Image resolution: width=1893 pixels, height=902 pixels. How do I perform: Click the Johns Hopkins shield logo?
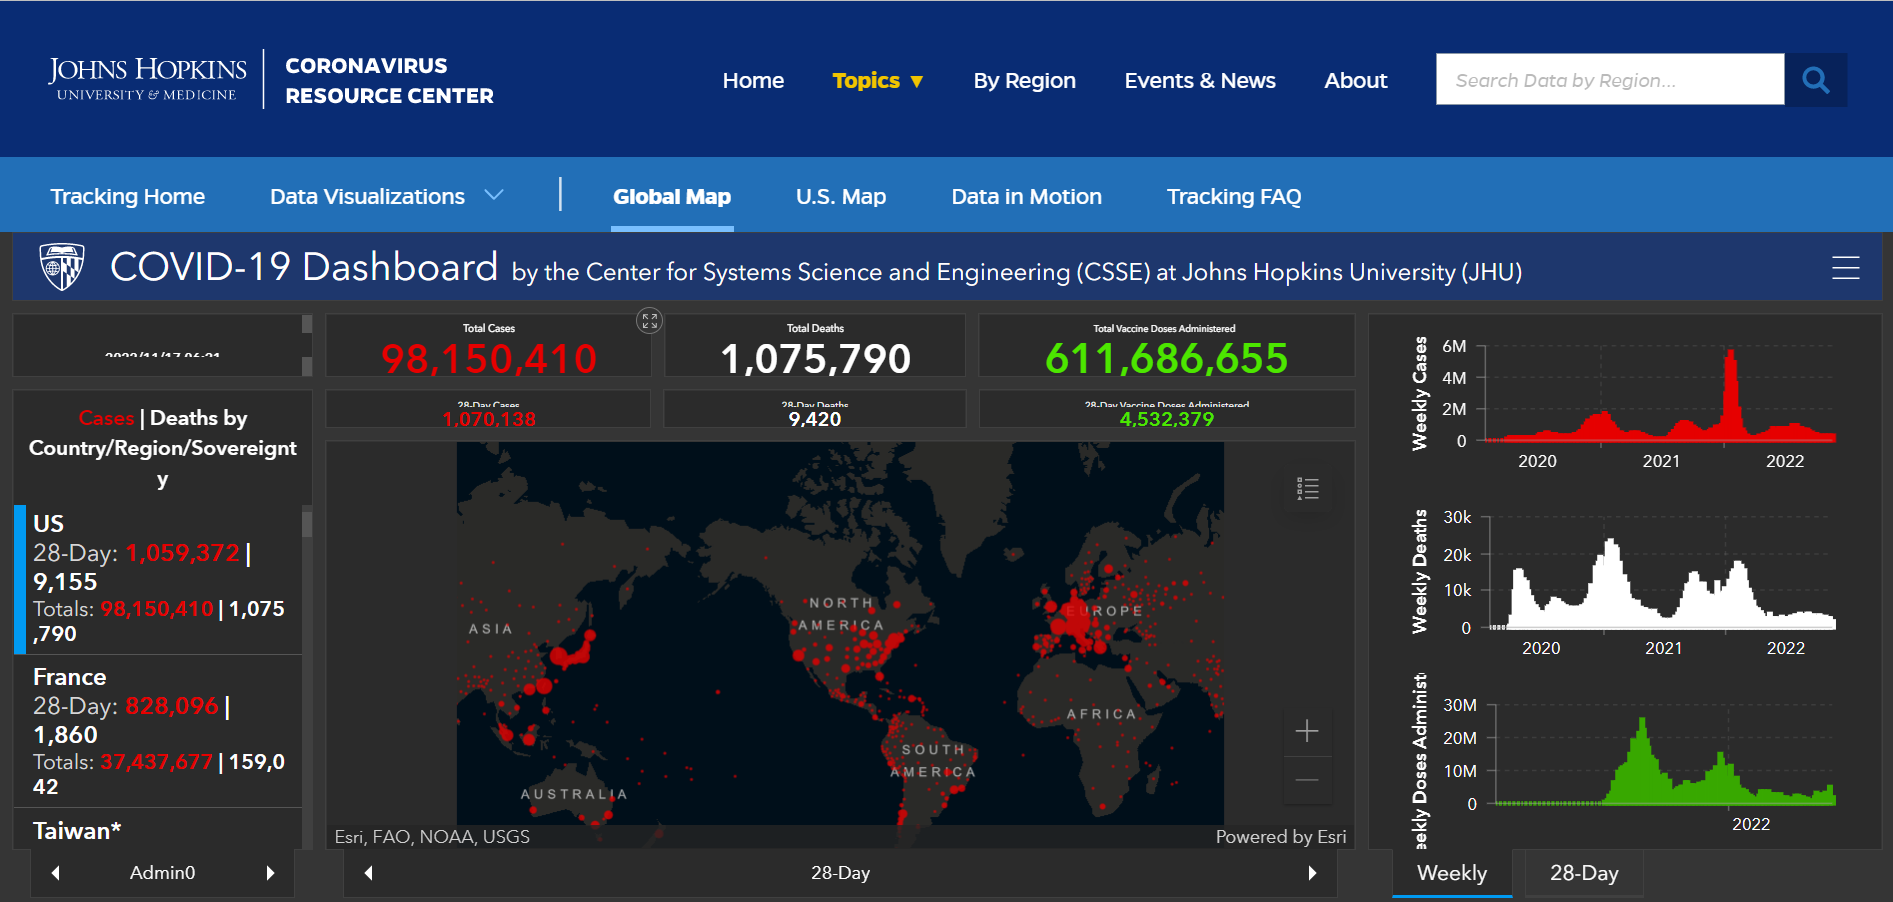click(x=61, y=267)
